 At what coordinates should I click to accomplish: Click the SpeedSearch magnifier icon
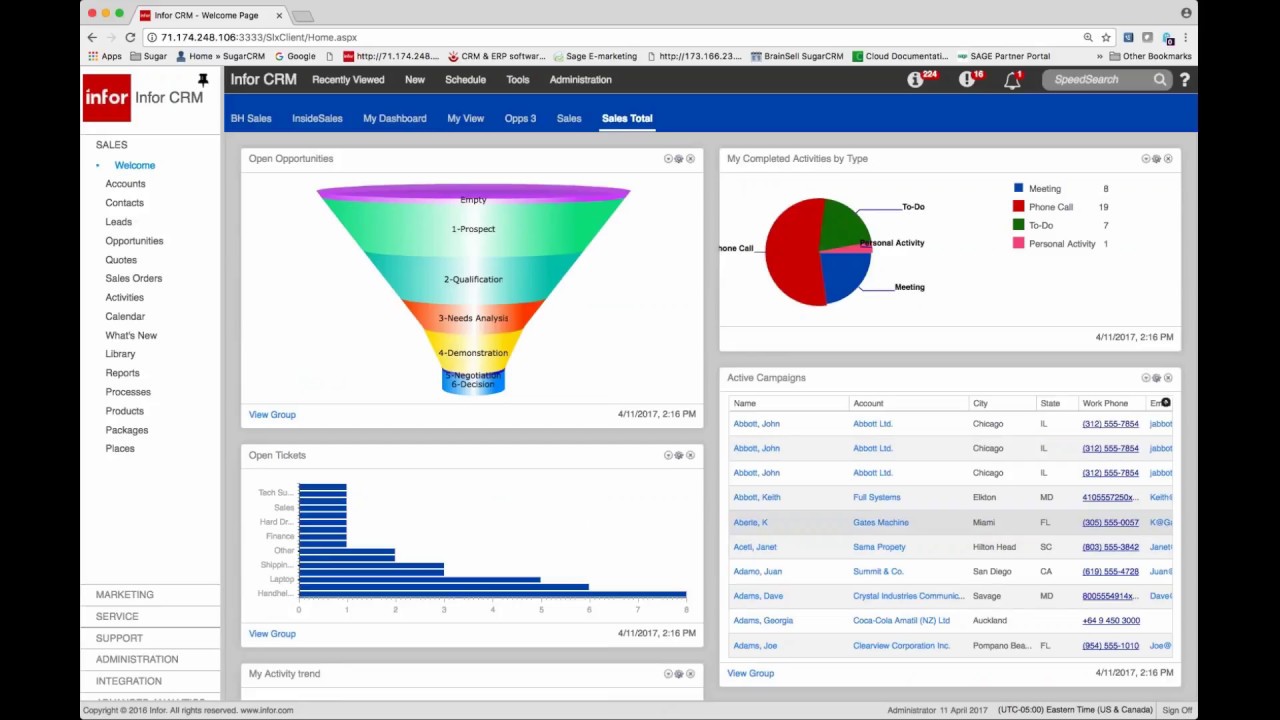pos(1160,80)
